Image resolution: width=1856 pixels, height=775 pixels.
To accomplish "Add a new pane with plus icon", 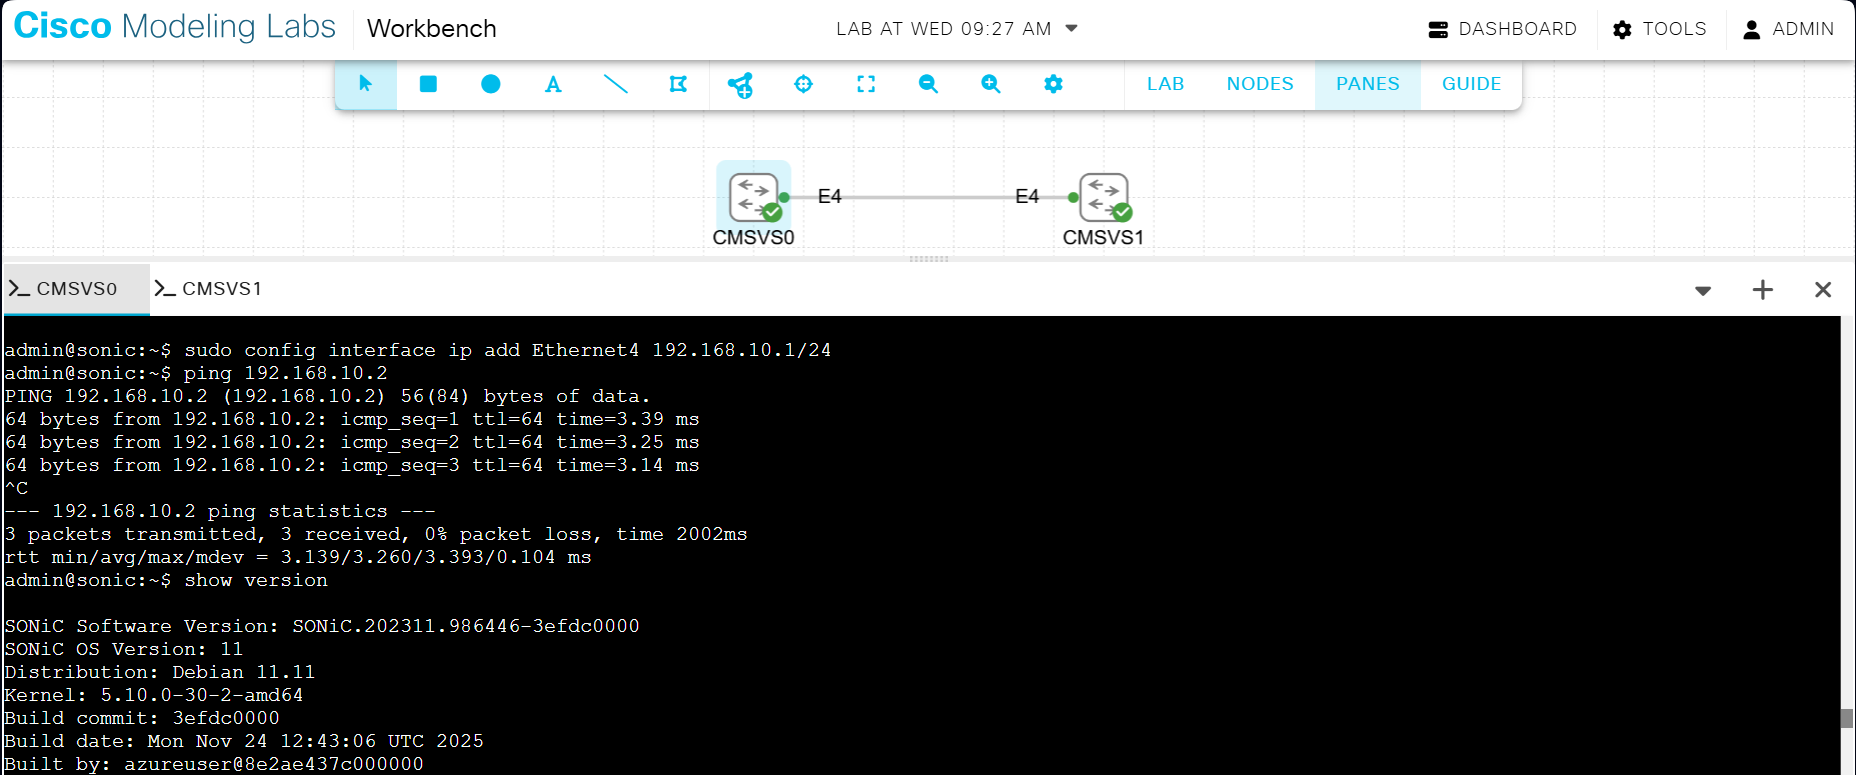I will [1763, 290].
